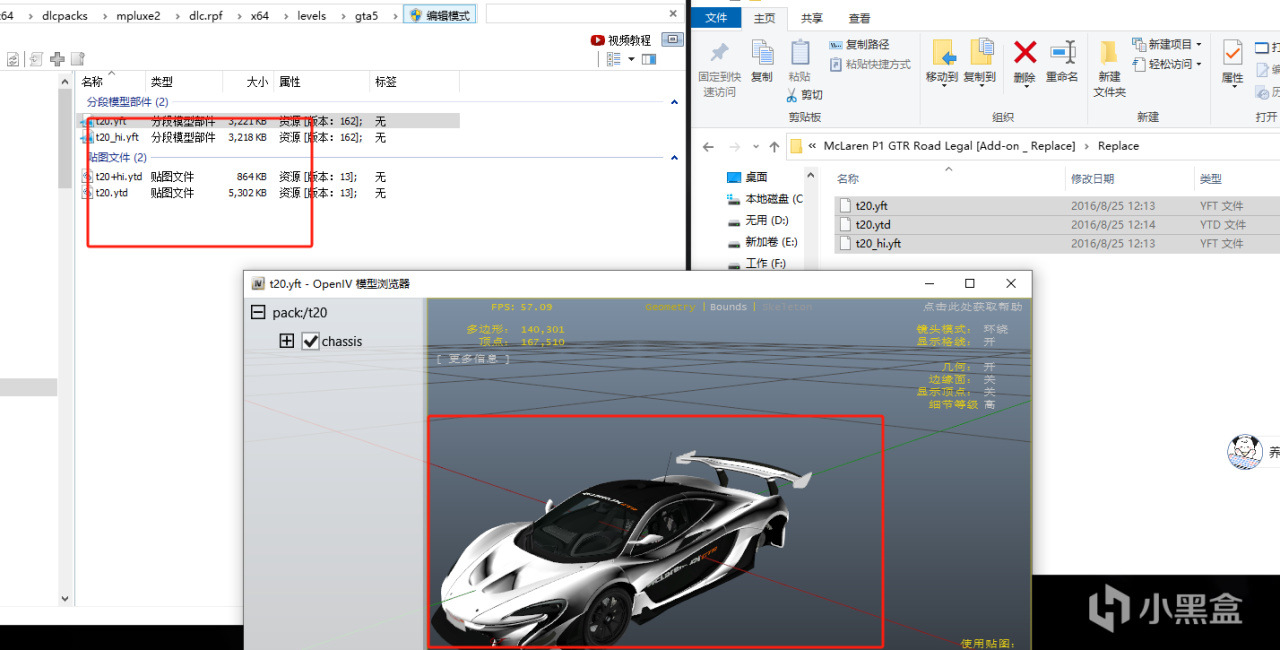The image size is (1280, 650).
Task: Sort OpenIV list by 属性 column
Action: pos(290,82)
